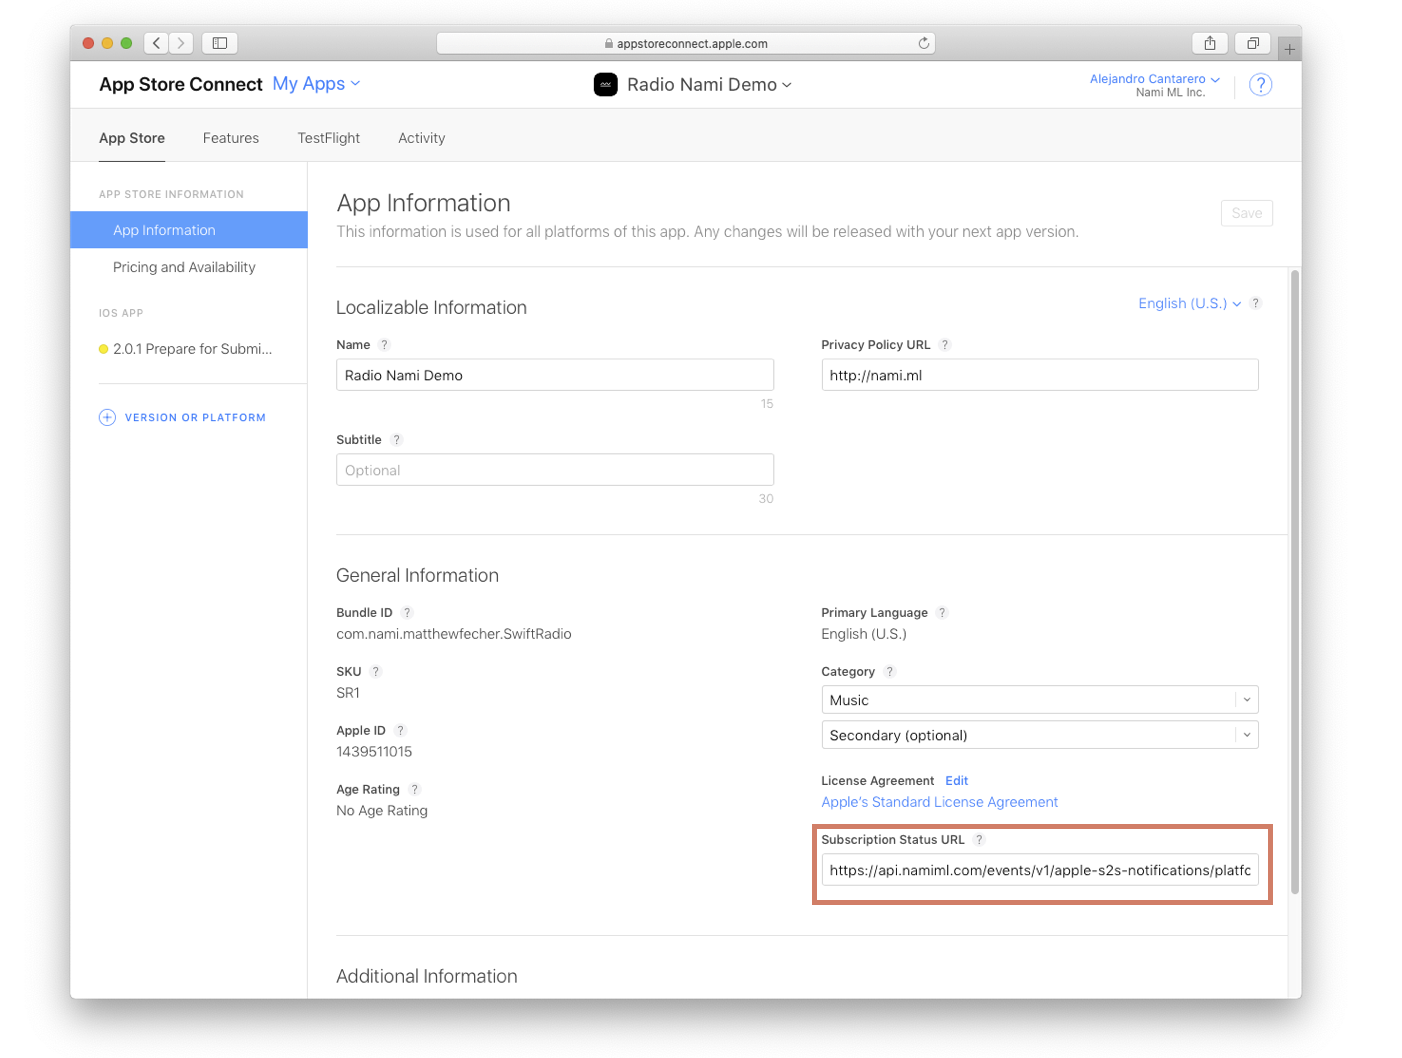The width and height of the screenshot is (1402, 1058).
Task: Go back with Safari back arrow
Action: (156, 43)
